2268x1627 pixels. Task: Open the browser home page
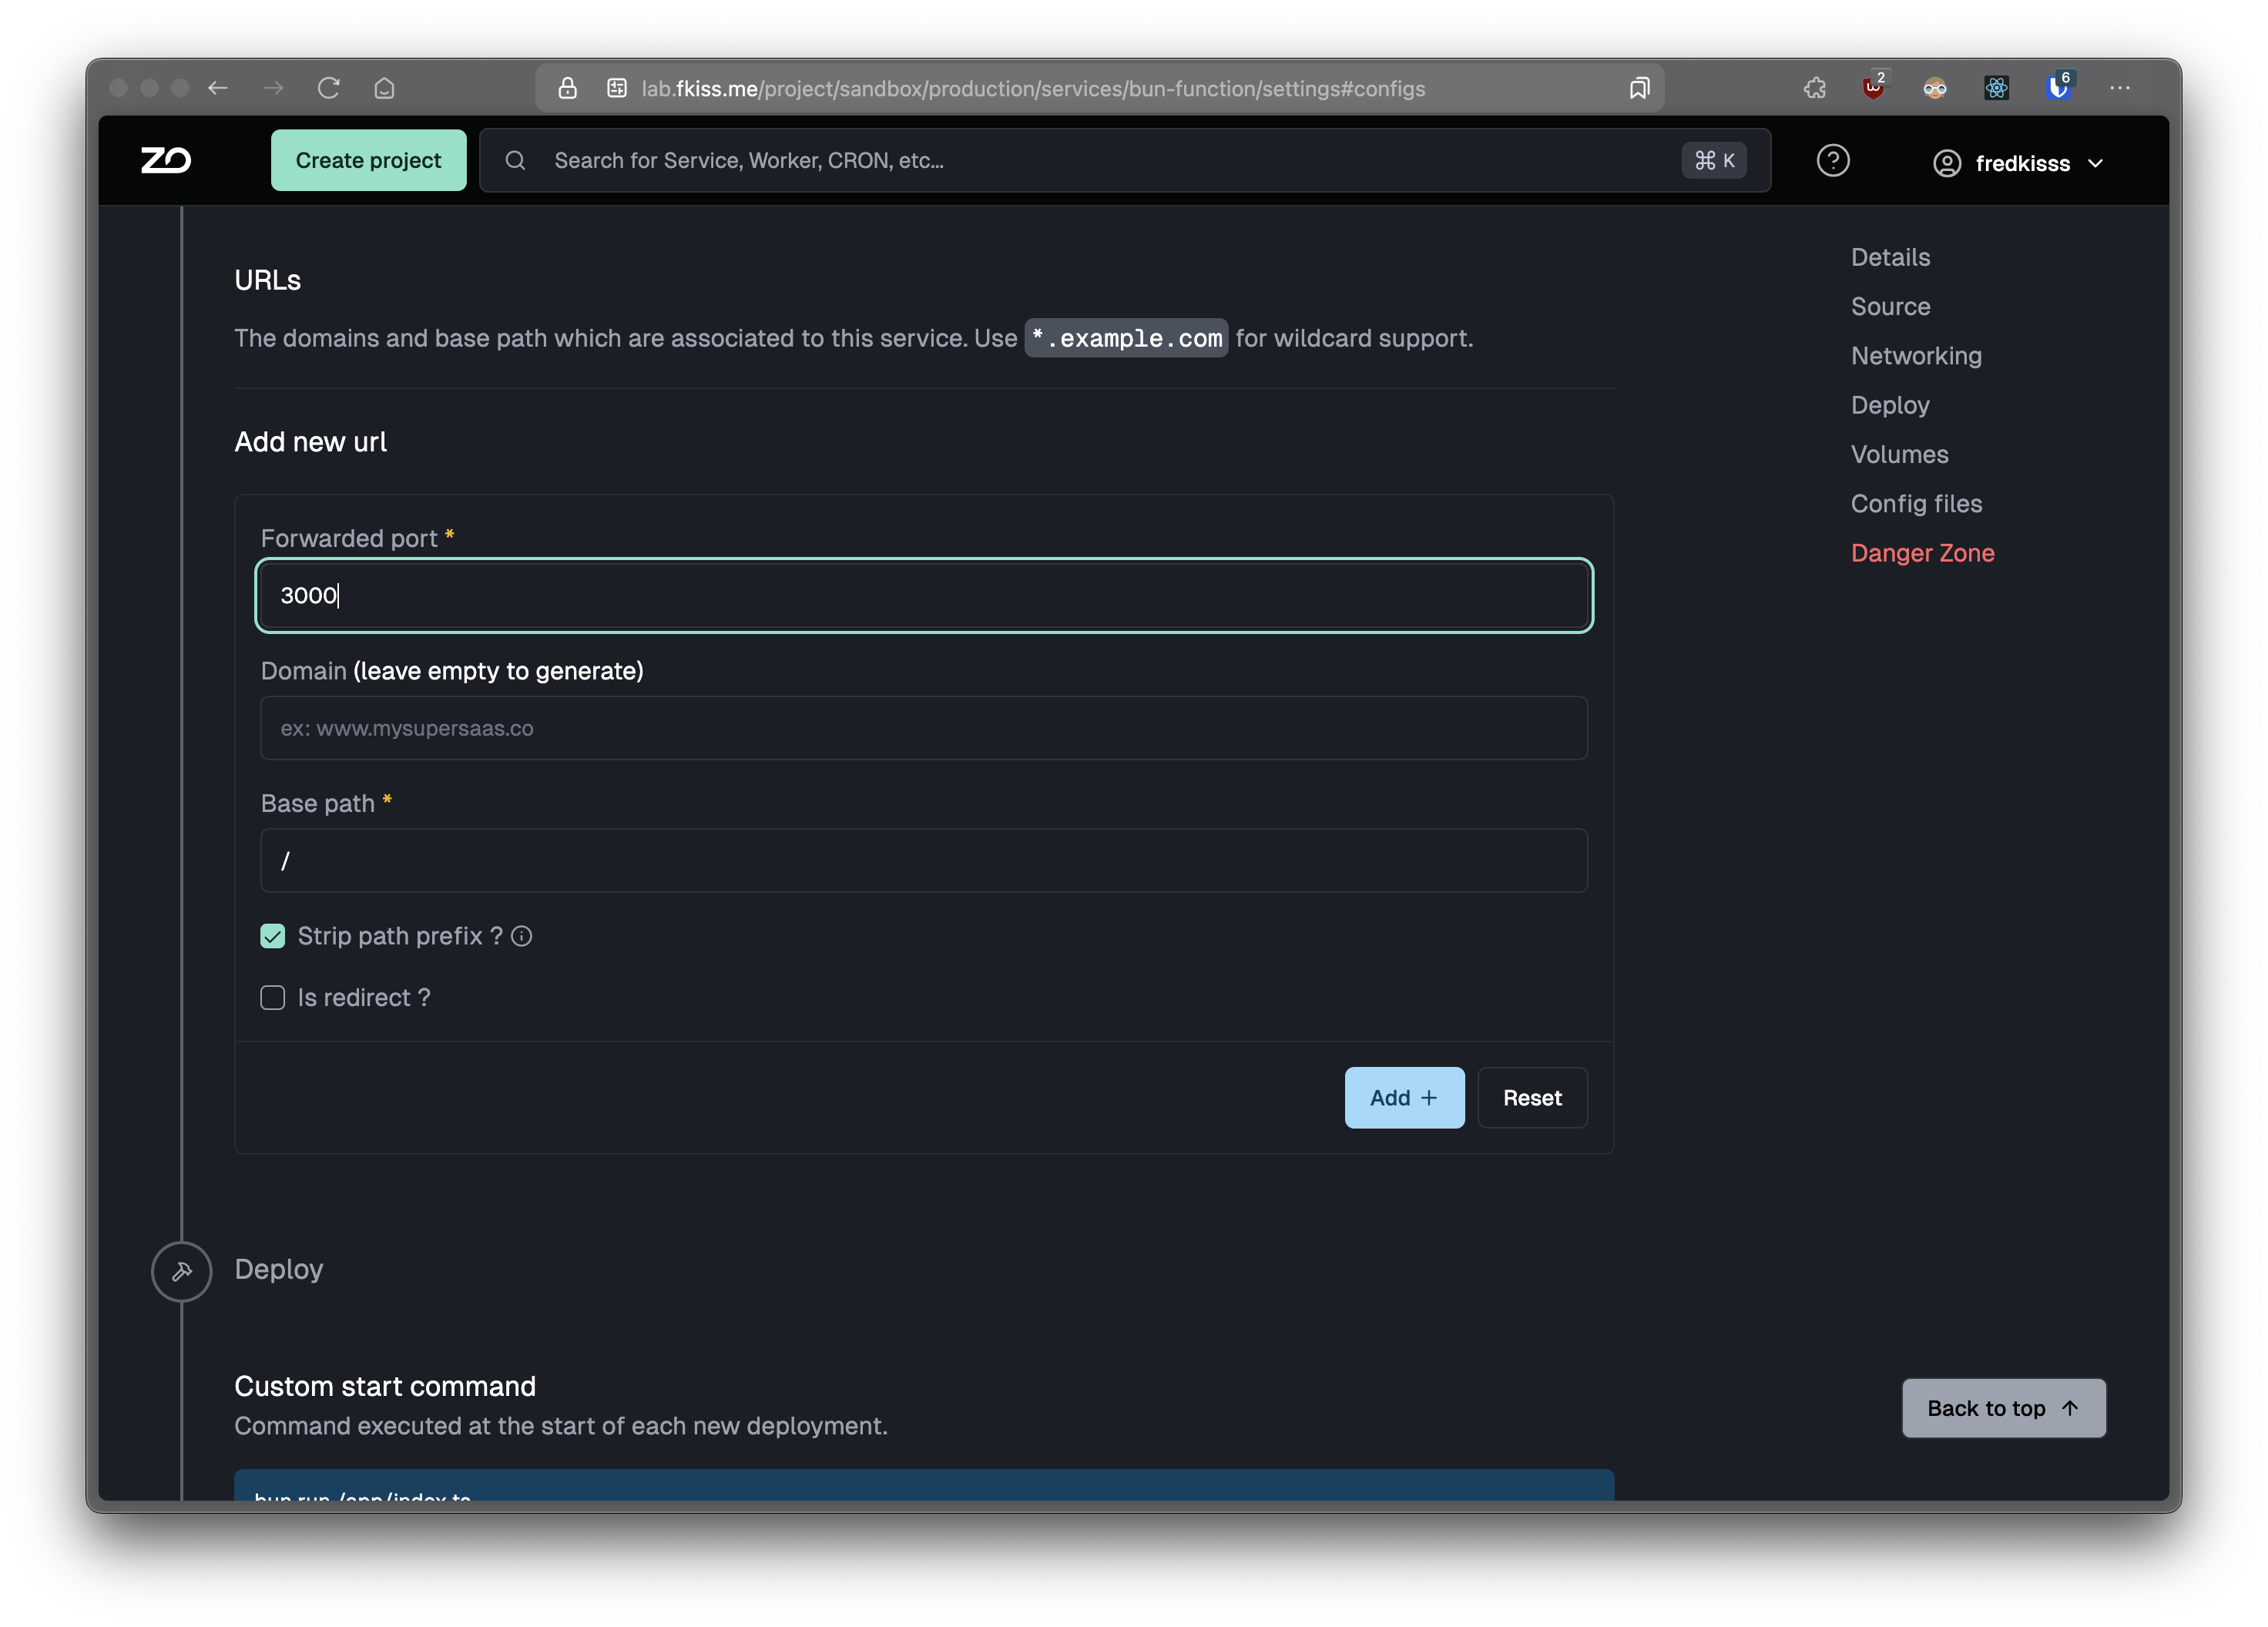click(384, 88)
